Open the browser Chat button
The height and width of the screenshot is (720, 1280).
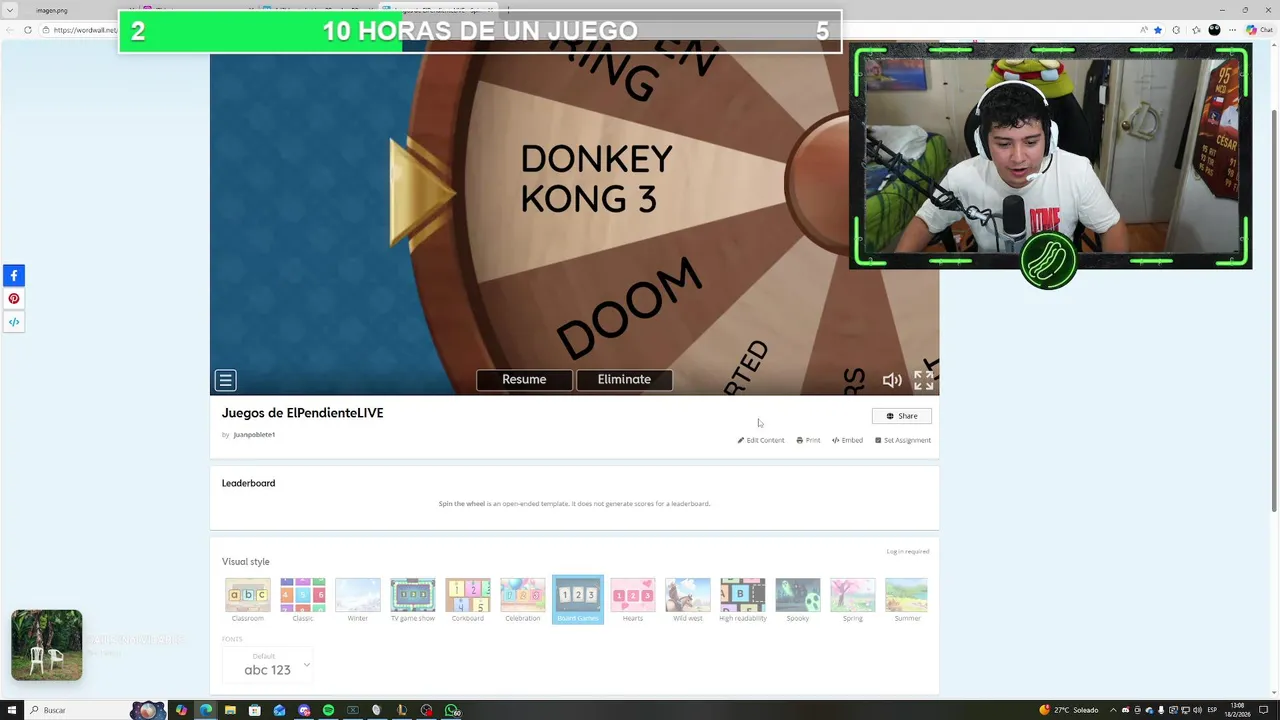(x=1258, y=30)
